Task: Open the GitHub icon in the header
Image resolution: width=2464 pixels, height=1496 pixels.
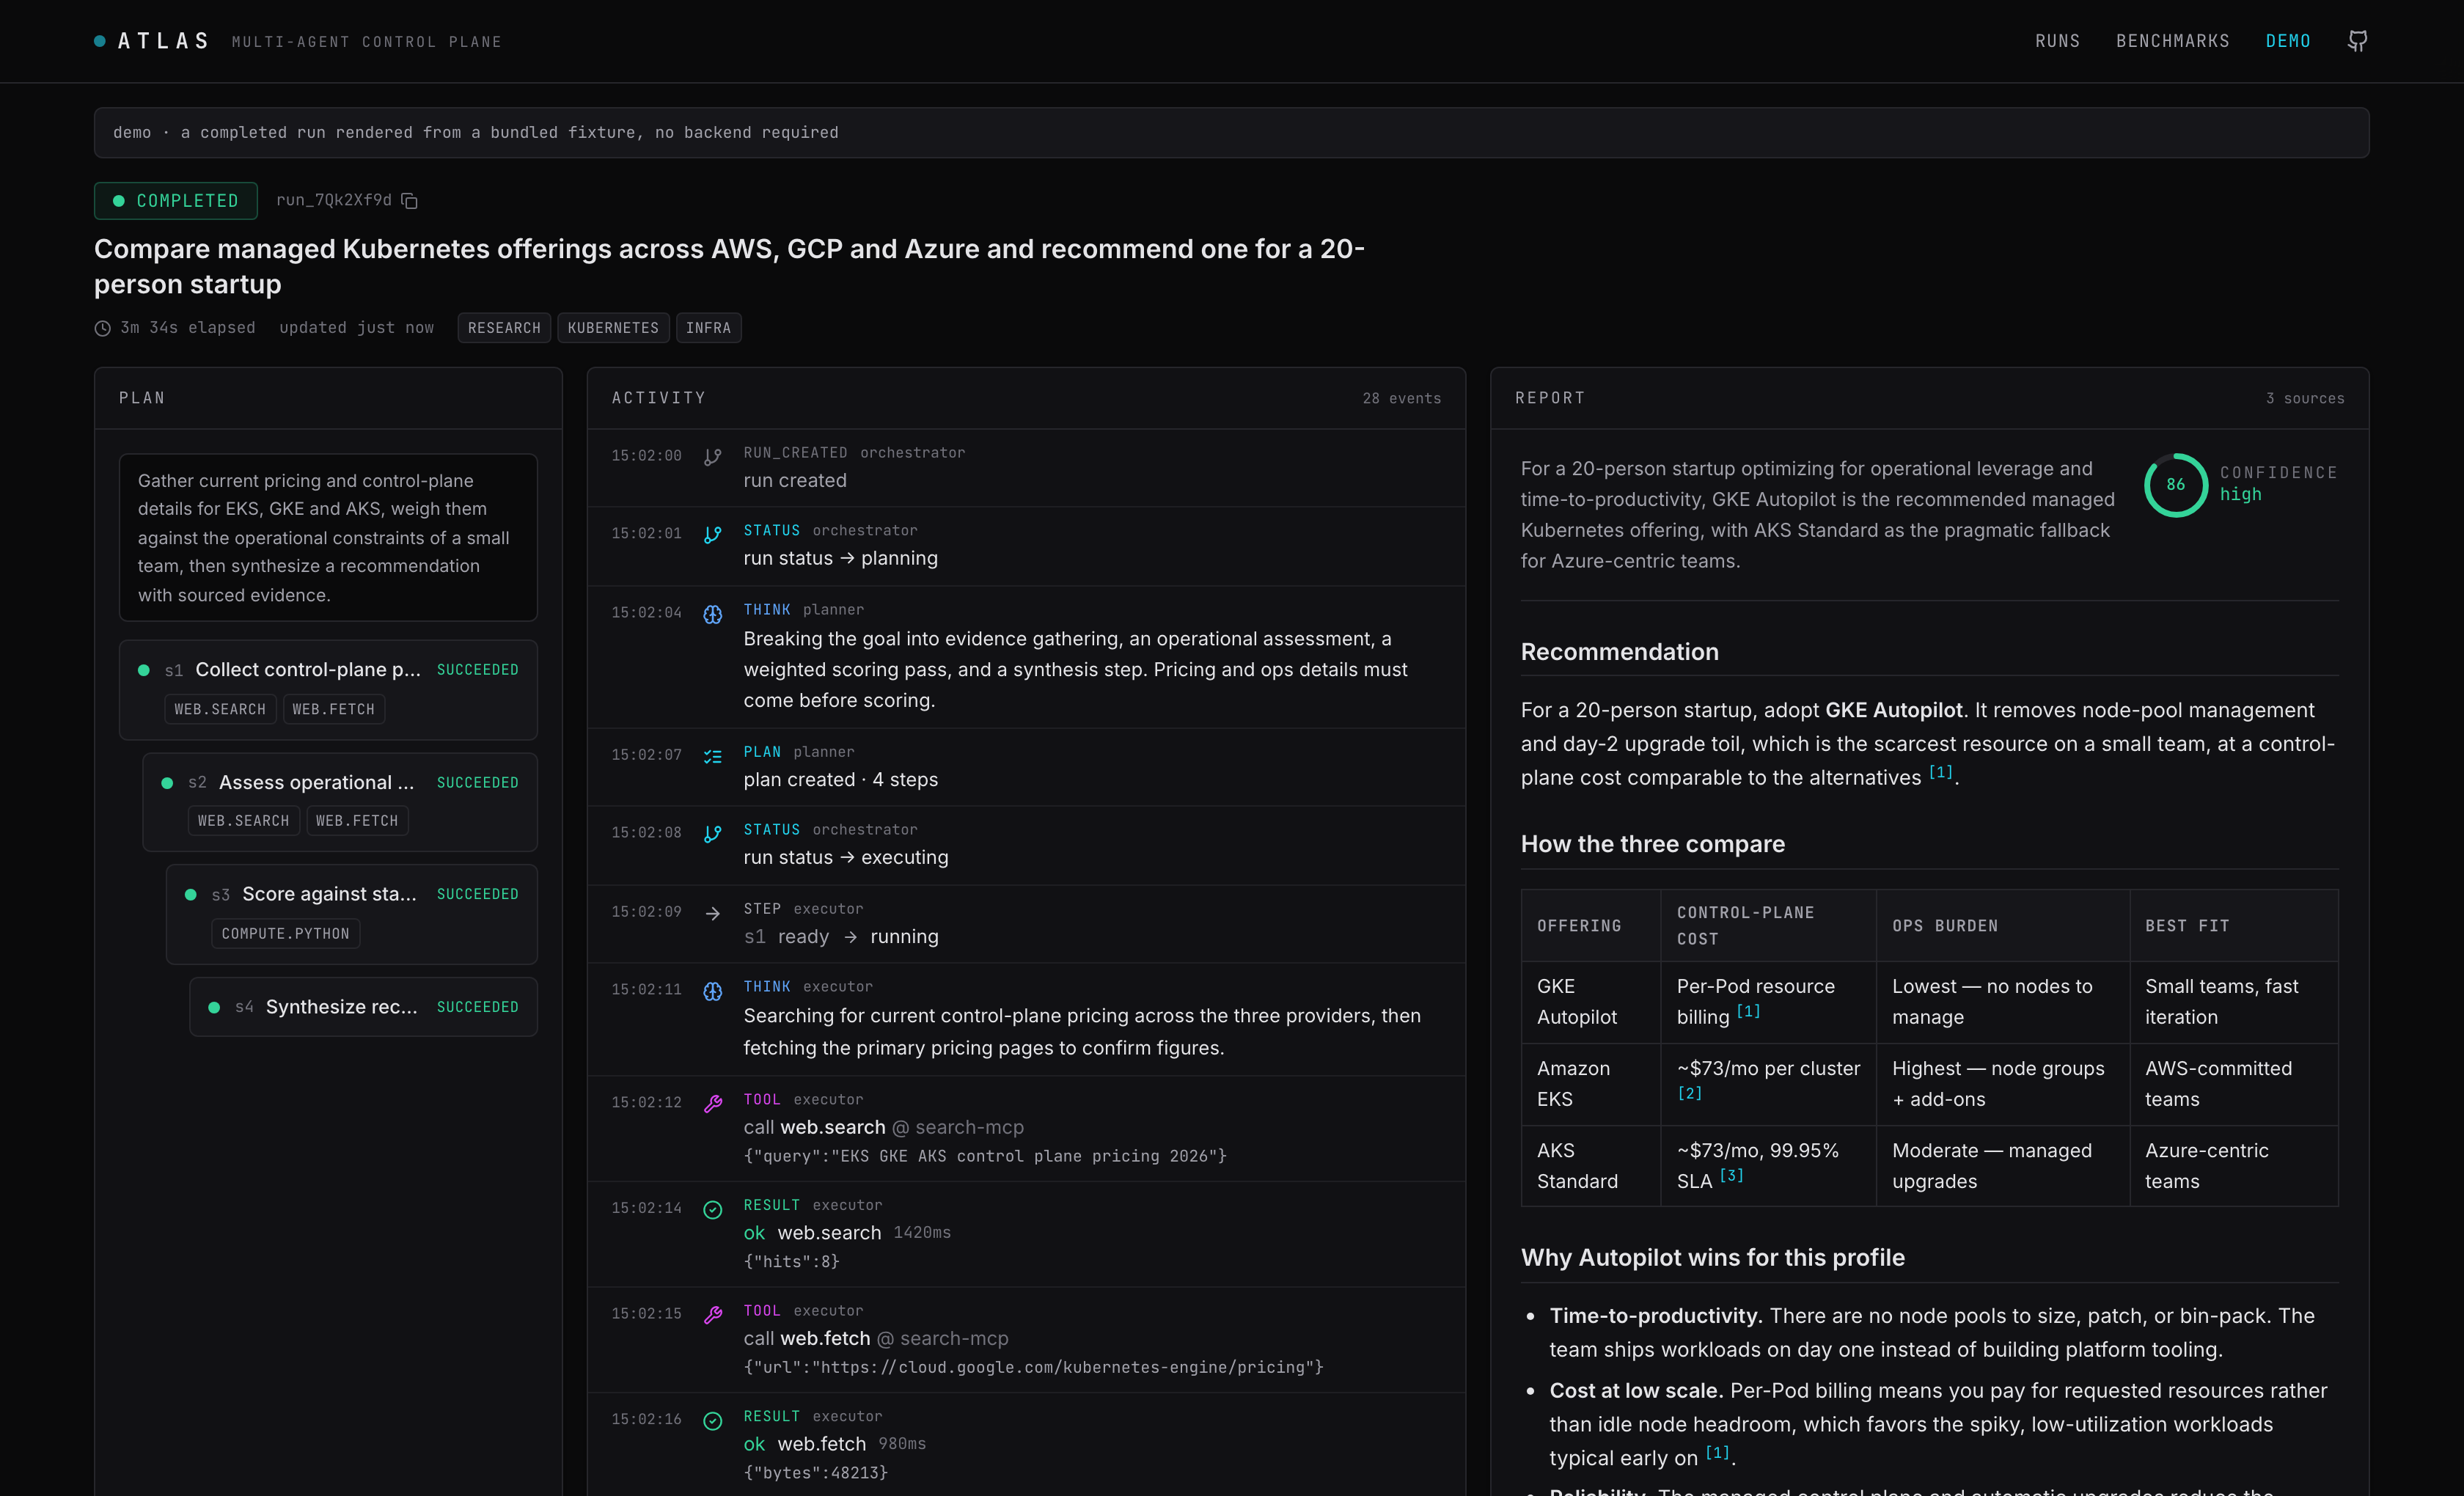Action: [2357, 41]
